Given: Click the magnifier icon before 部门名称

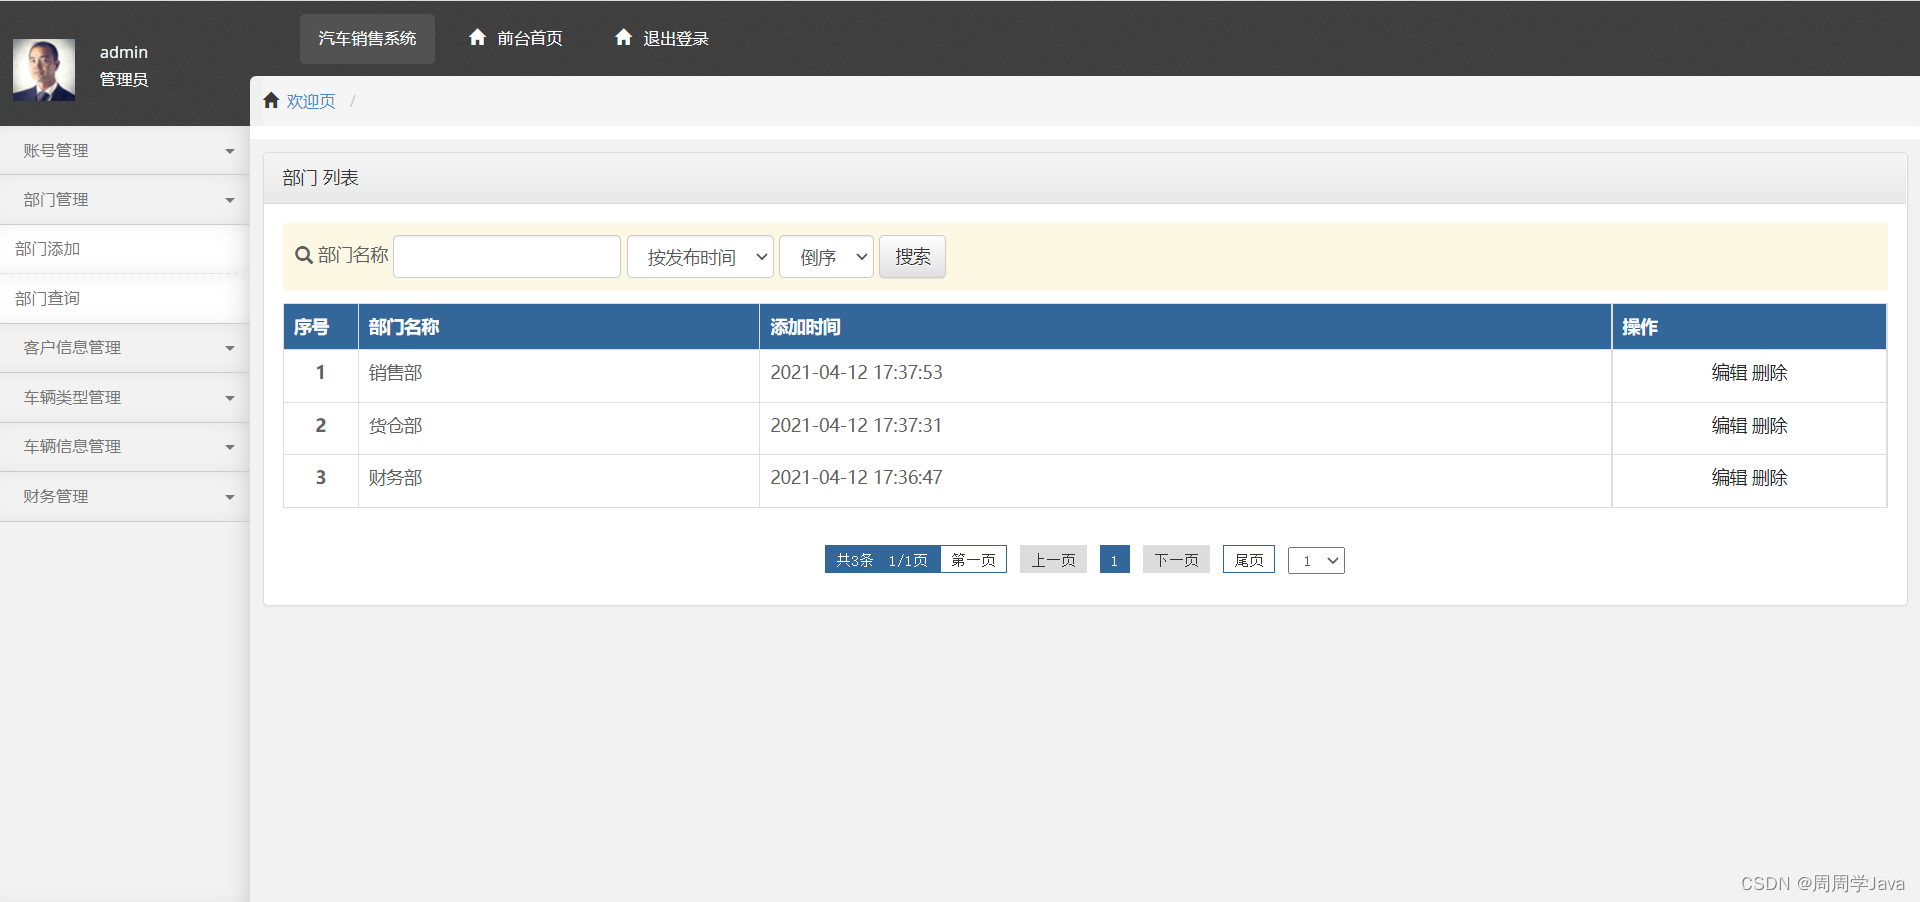Looking at the screenshot, I should click(x=302, y=256).
